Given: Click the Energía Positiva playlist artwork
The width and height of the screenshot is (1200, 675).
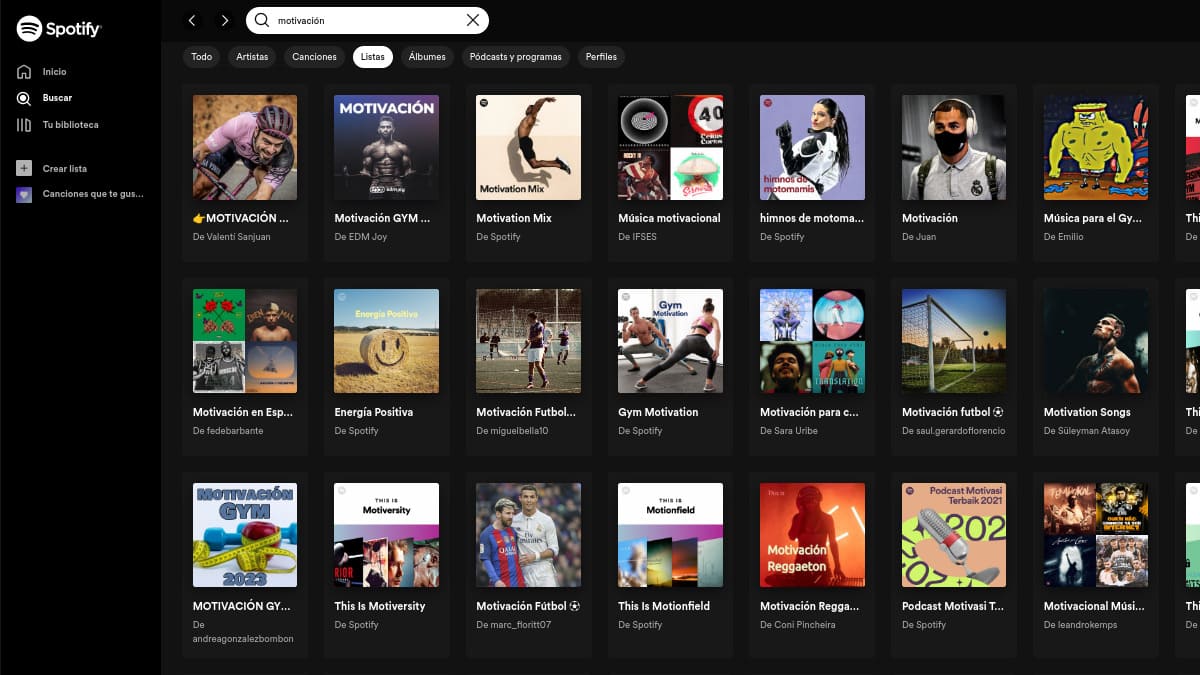Looking at the screenshot, I should [x=386, y=341].
